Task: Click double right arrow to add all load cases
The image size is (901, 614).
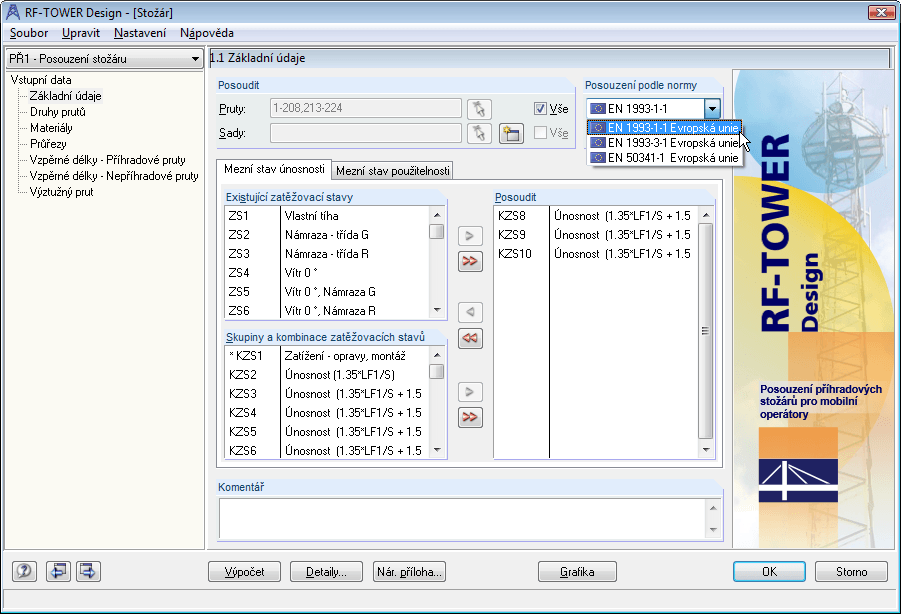Action: click(x=470, y=261)
